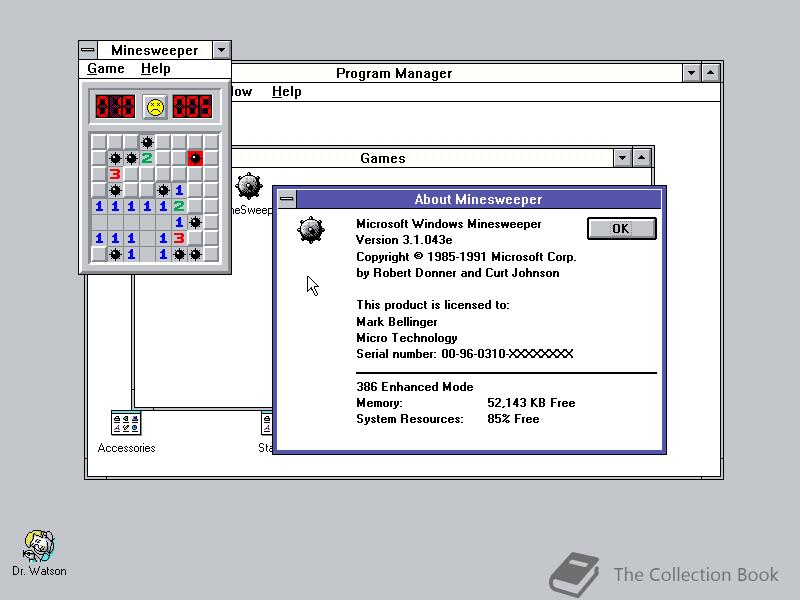Image resolution: width=800 pixels, height=600 pixels.
Task: Click the mine directly below the upper red 3
Action: point(115,190)
